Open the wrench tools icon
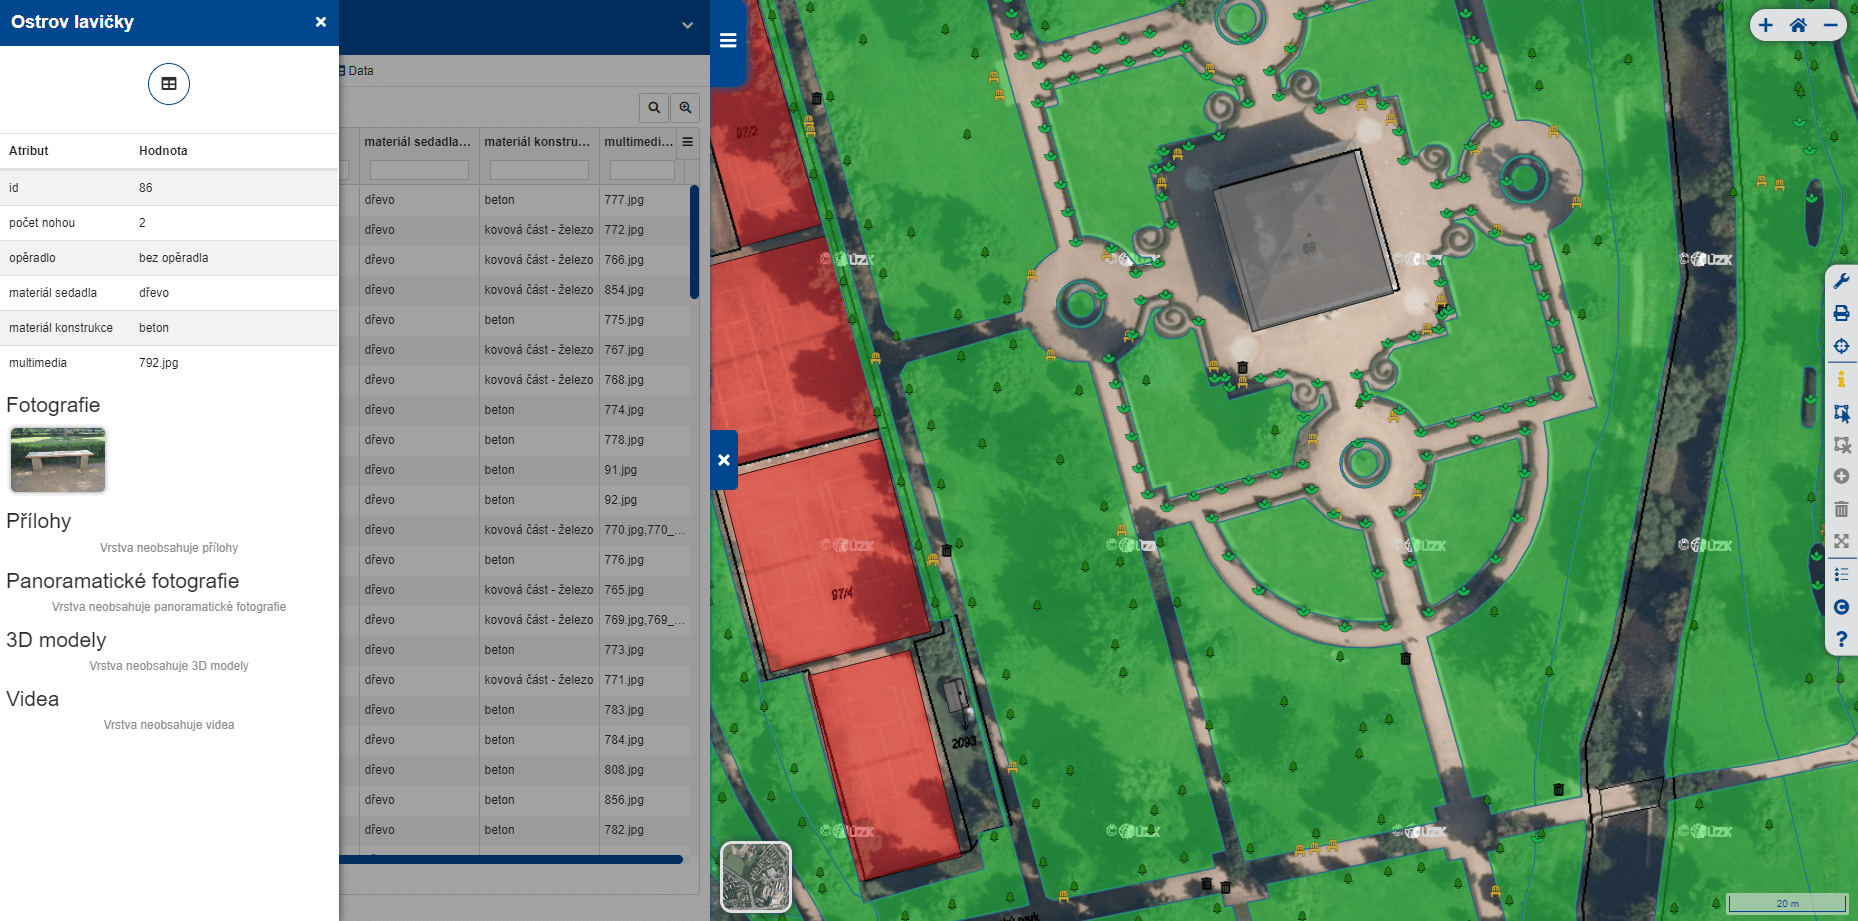Screen dimensions: 1858x921 point(1841,281)
